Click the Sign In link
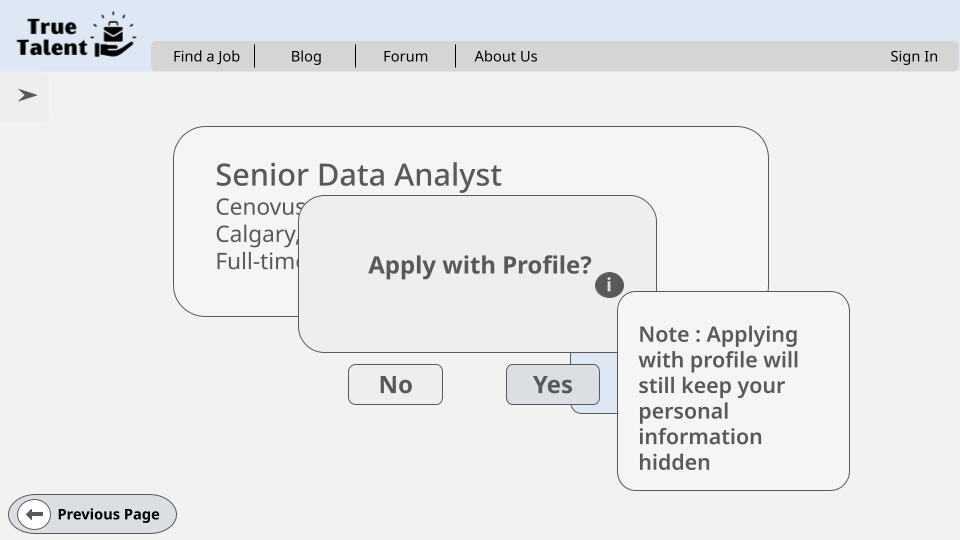960x540 pixels. coord(913,56)
